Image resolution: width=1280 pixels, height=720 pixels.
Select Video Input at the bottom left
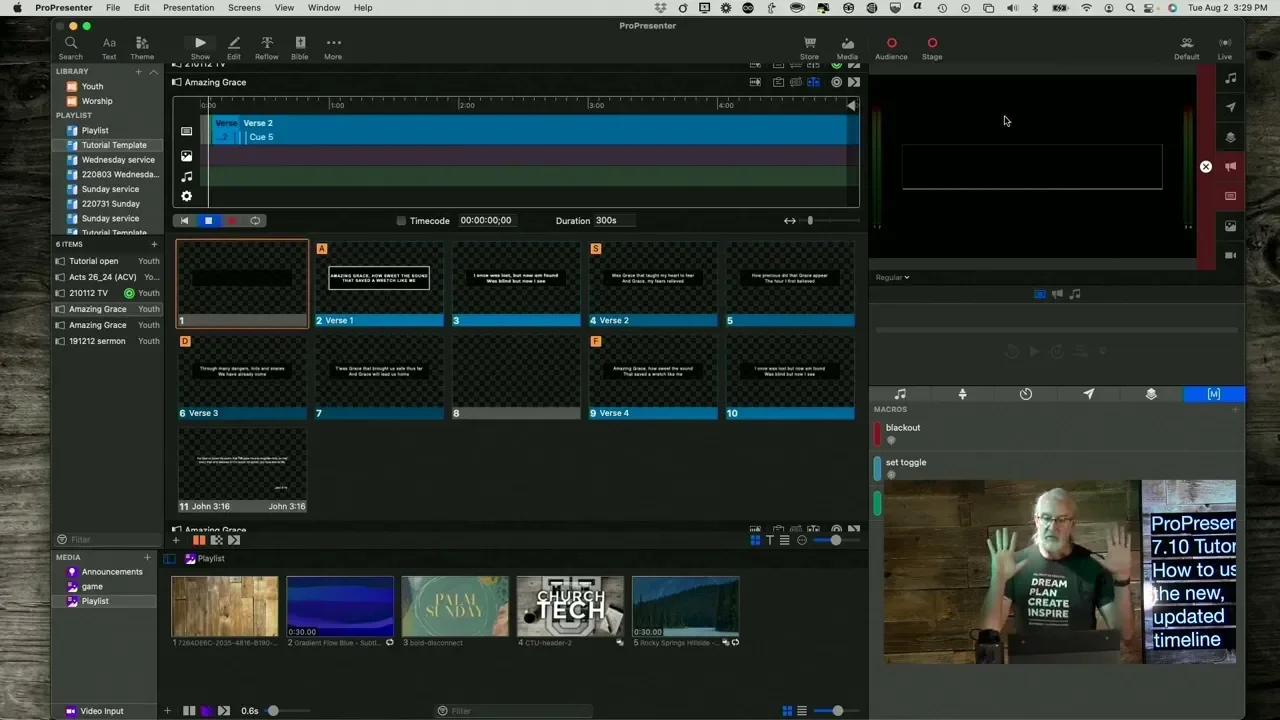(101, 711)
